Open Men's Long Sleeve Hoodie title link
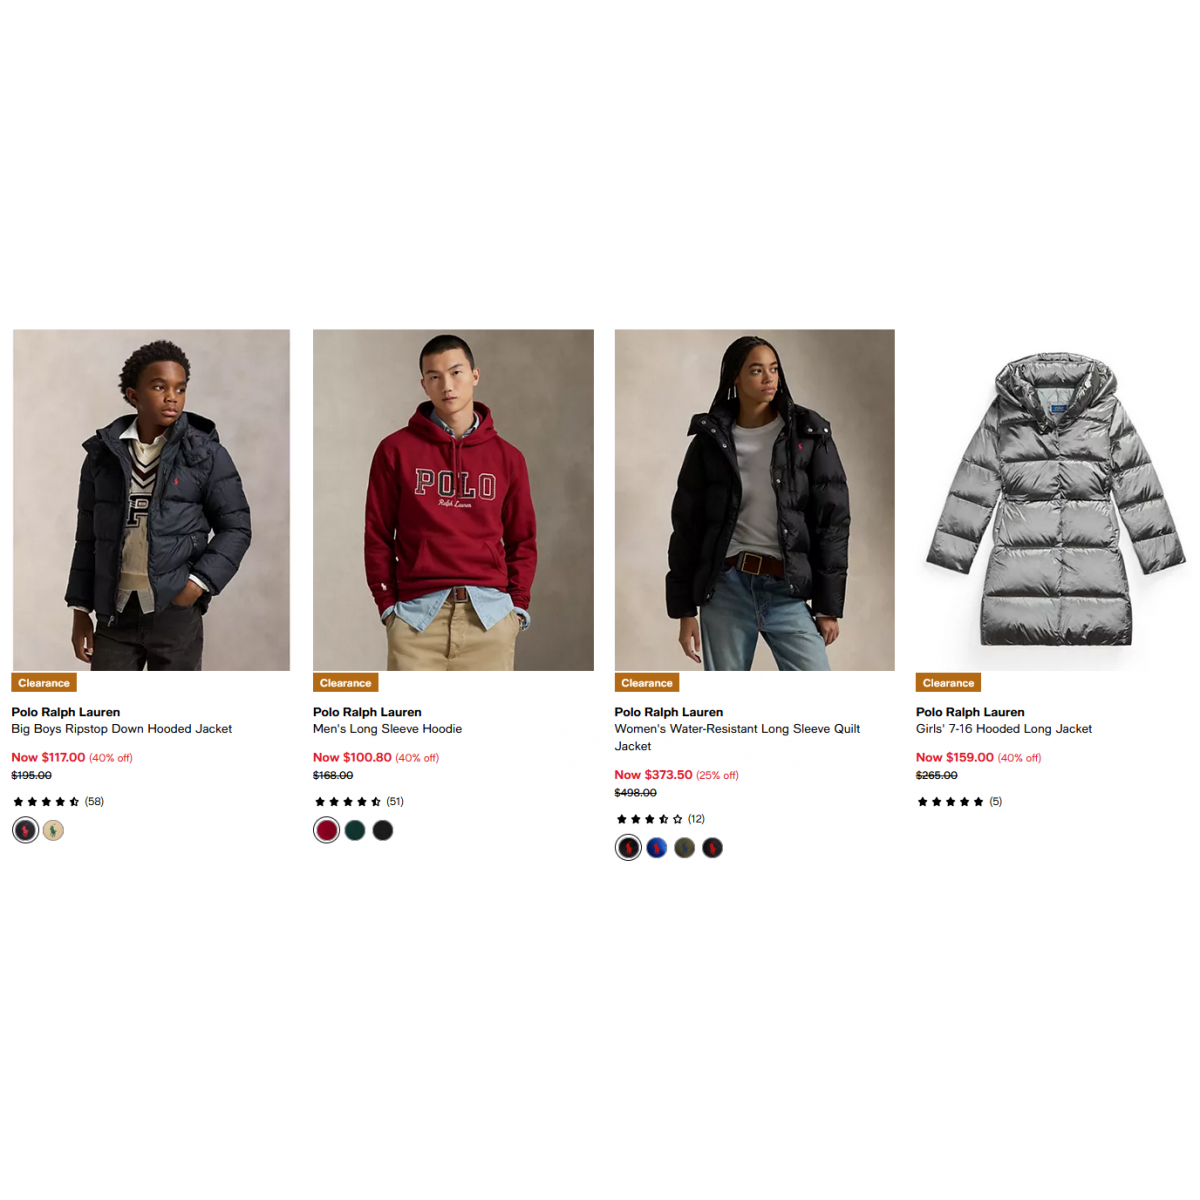 388,729
